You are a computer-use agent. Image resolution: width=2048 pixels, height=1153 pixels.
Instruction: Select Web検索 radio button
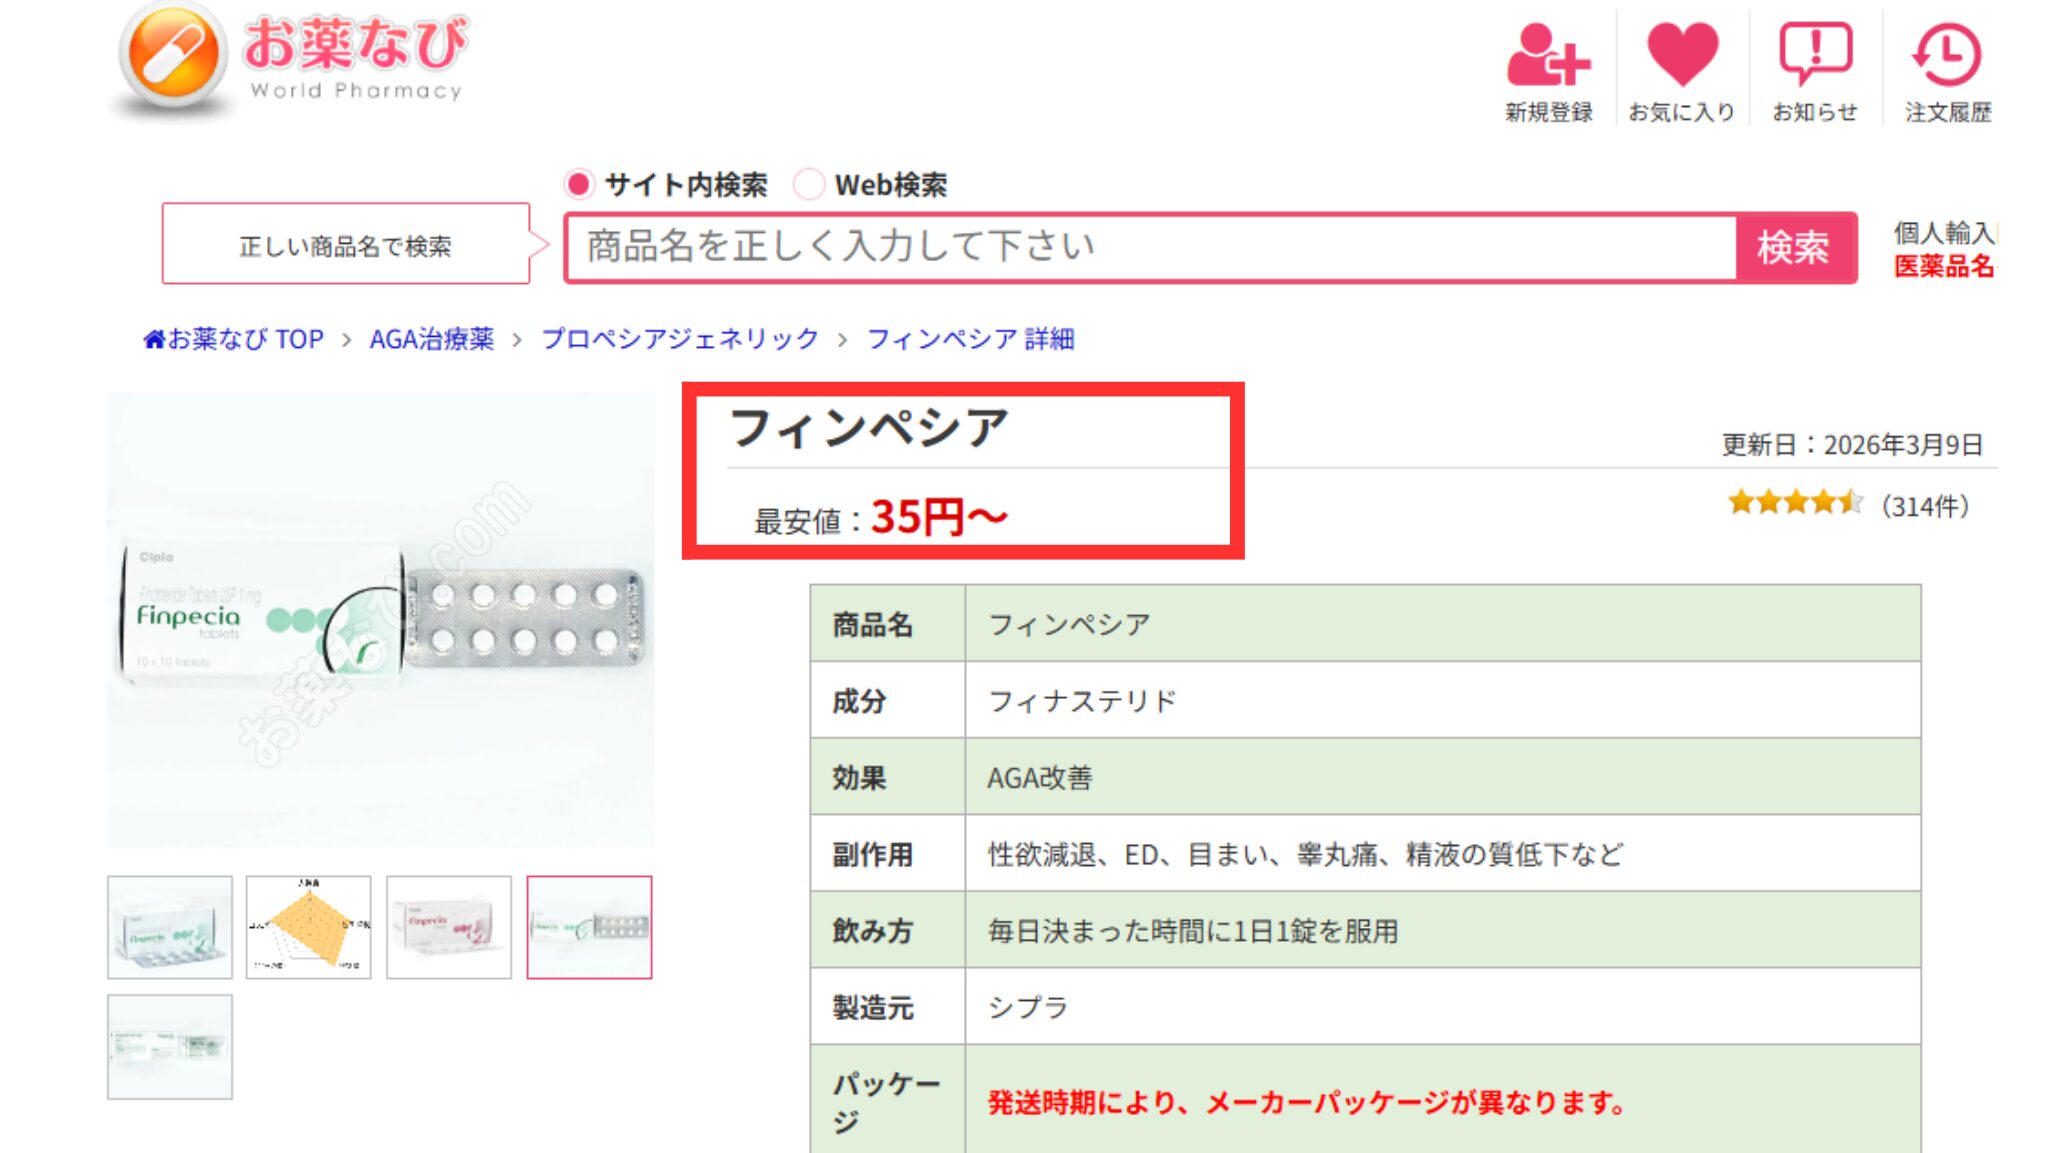(x=808, y=184)
